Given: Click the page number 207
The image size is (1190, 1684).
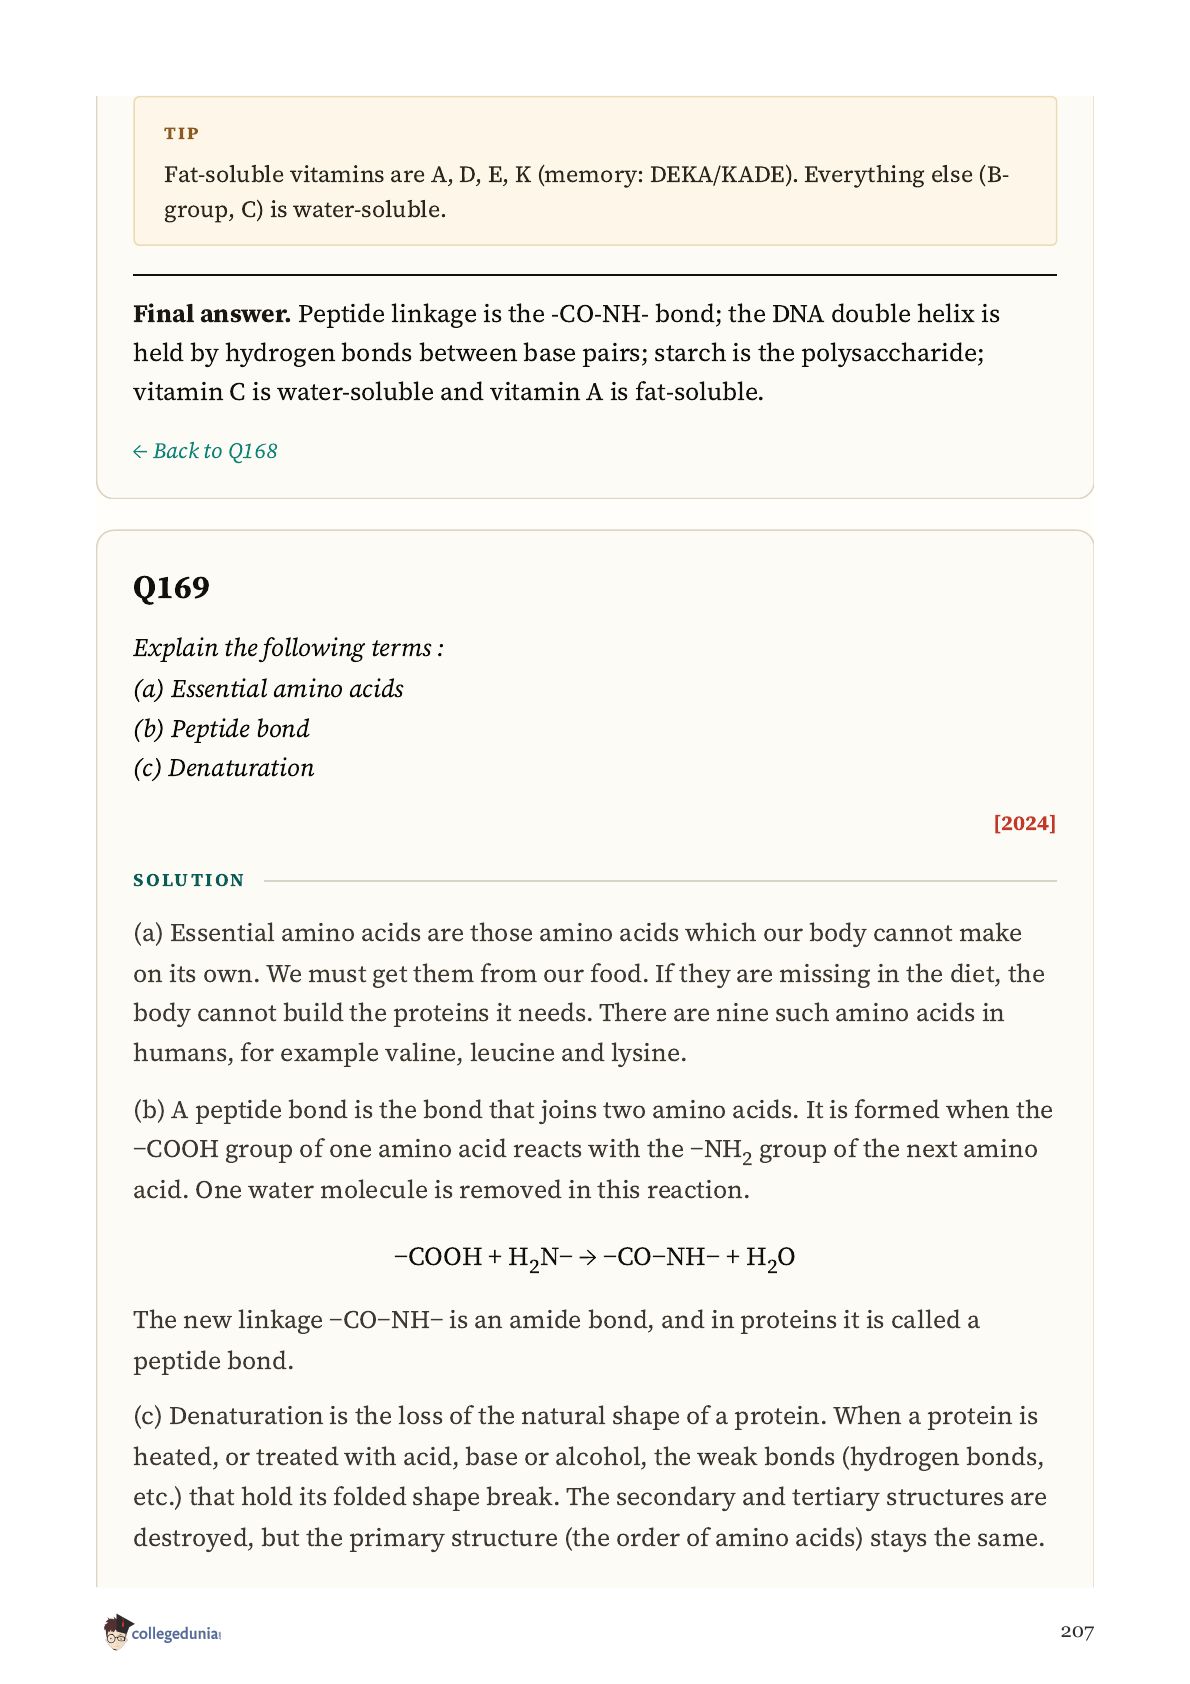Looking at the screenshot, I should [1077, 1632].
